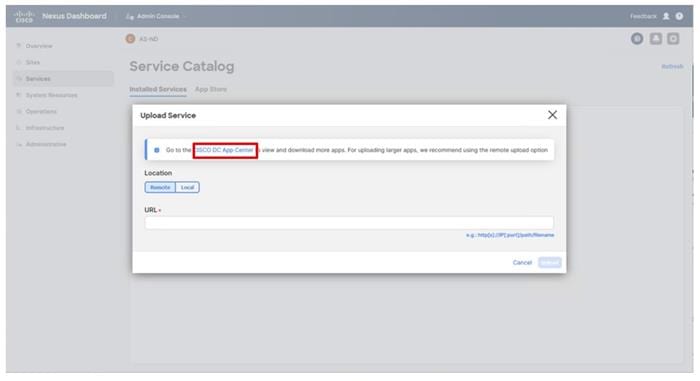Click the square person icon below the header
The width and height of the screenshot is (700, 381).
click(655, 39)
